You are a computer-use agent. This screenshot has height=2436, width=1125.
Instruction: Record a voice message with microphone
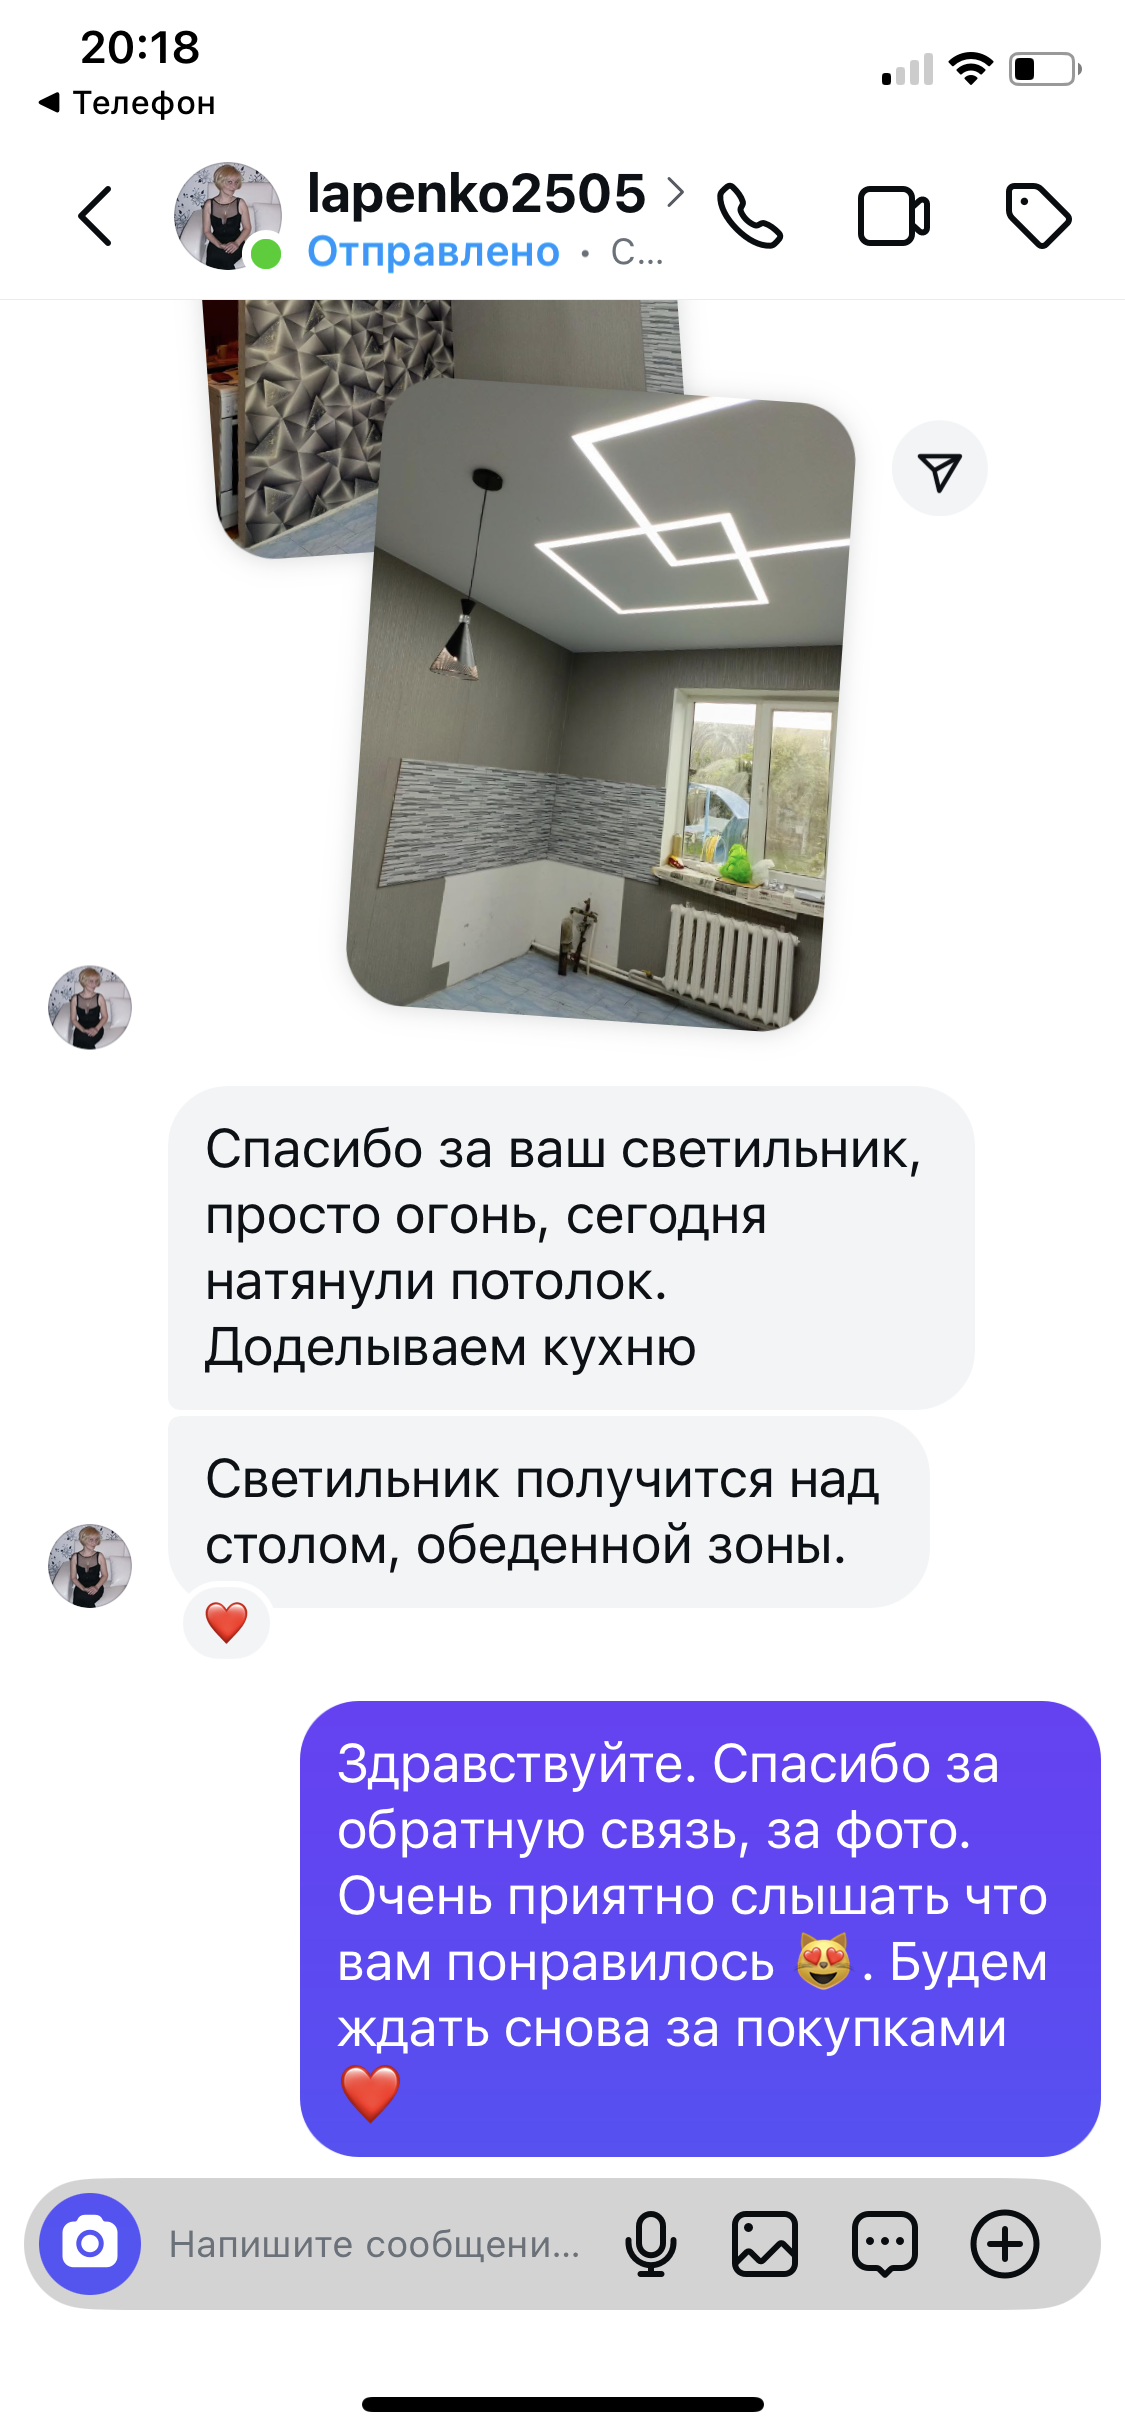(651, 2244)
